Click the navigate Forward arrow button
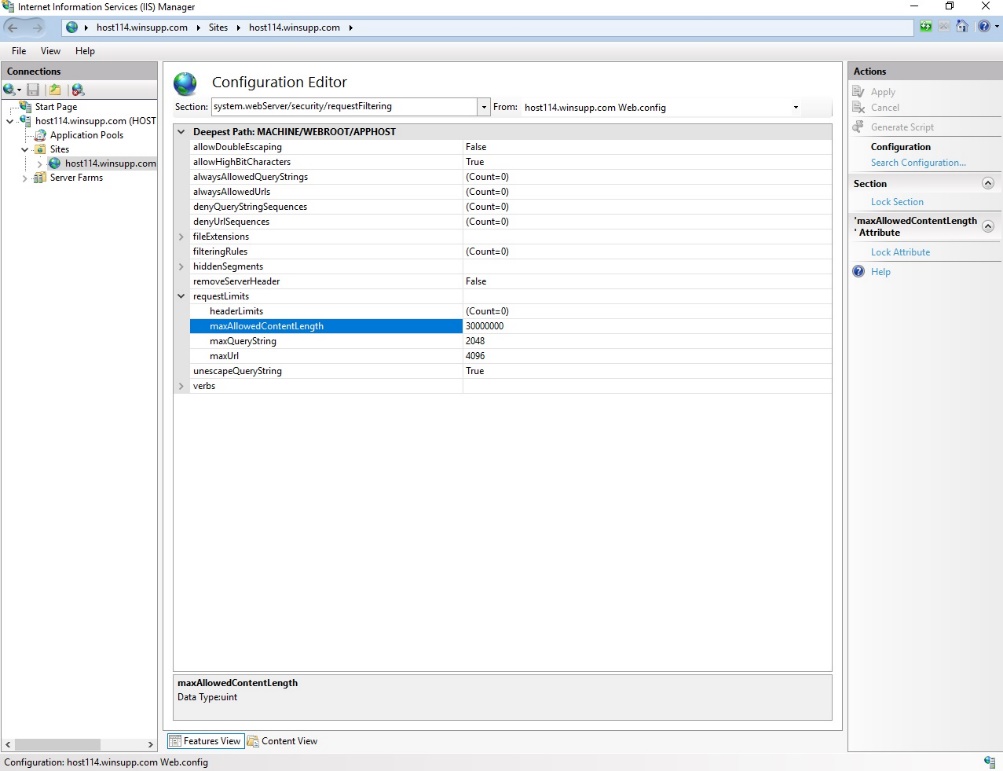This screenshot has height=771, width=1003. coord(37,28)
